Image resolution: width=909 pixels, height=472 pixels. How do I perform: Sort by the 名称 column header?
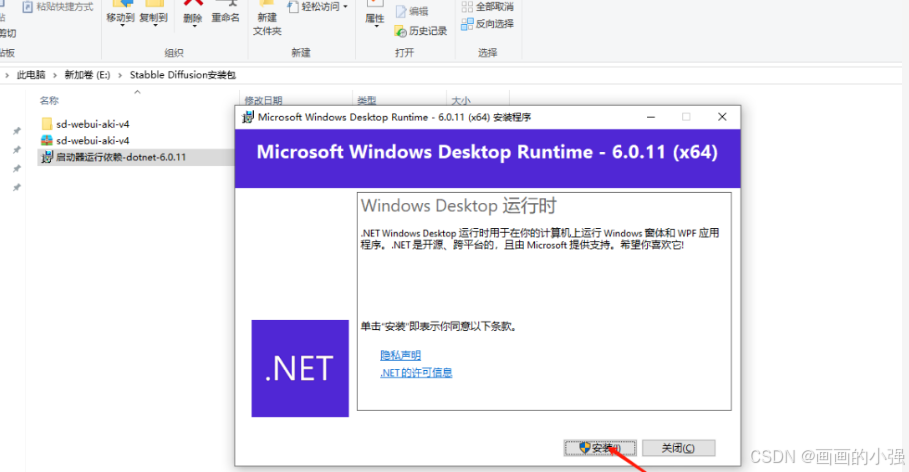click(x=49, y=100)
